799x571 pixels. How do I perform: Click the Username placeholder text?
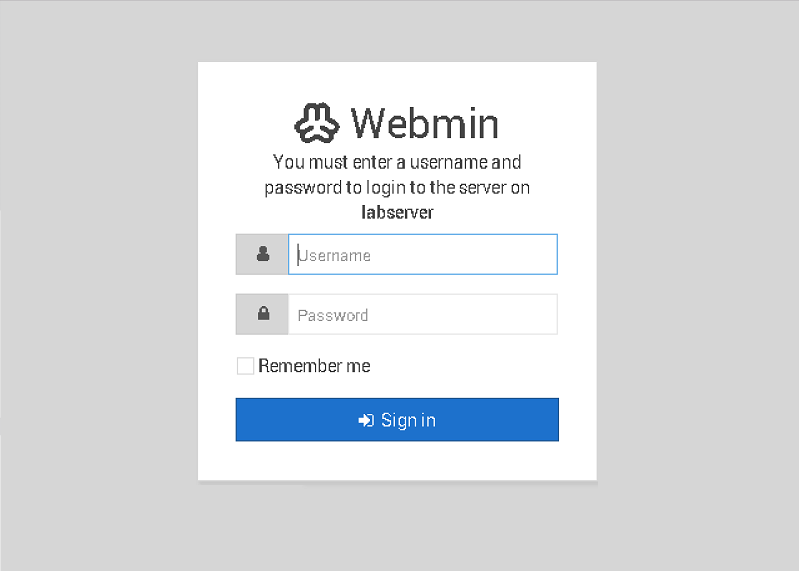coord(334,255)
